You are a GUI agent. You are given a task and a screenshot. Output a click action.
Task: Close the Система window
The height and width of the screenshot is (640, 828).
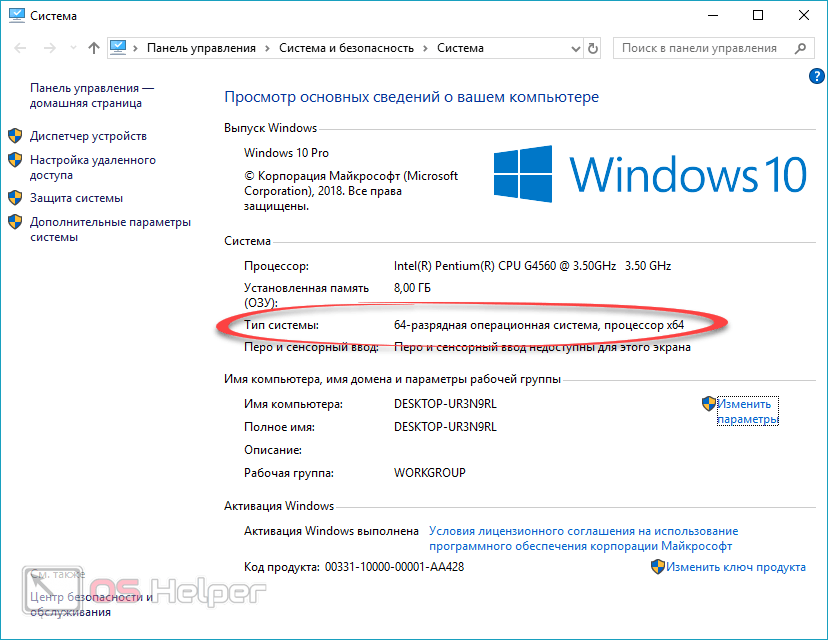[x=804, y=15]
